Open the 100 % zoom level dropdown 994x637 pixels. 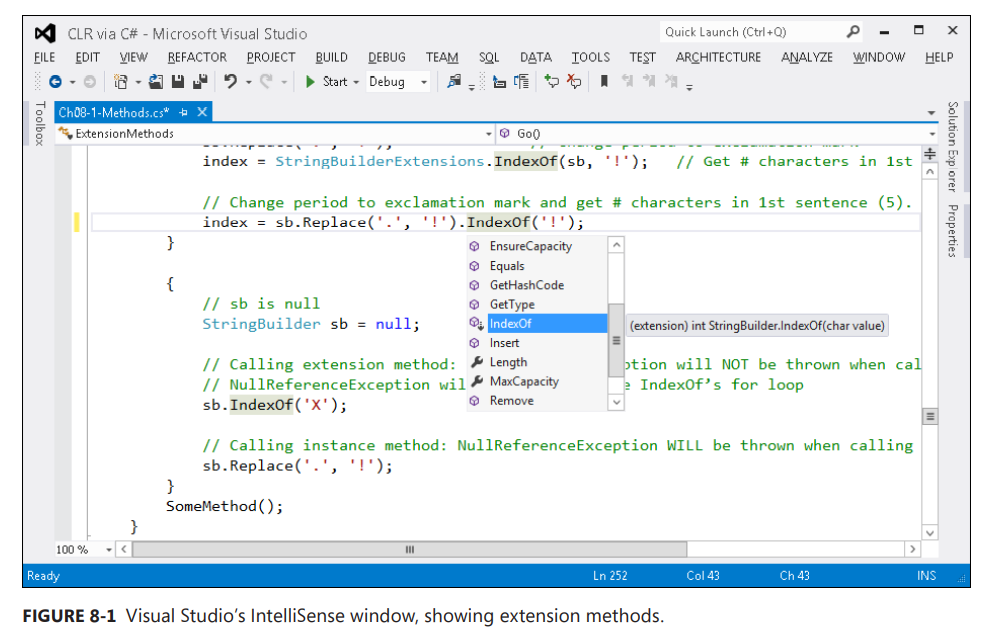coord(109,549)
